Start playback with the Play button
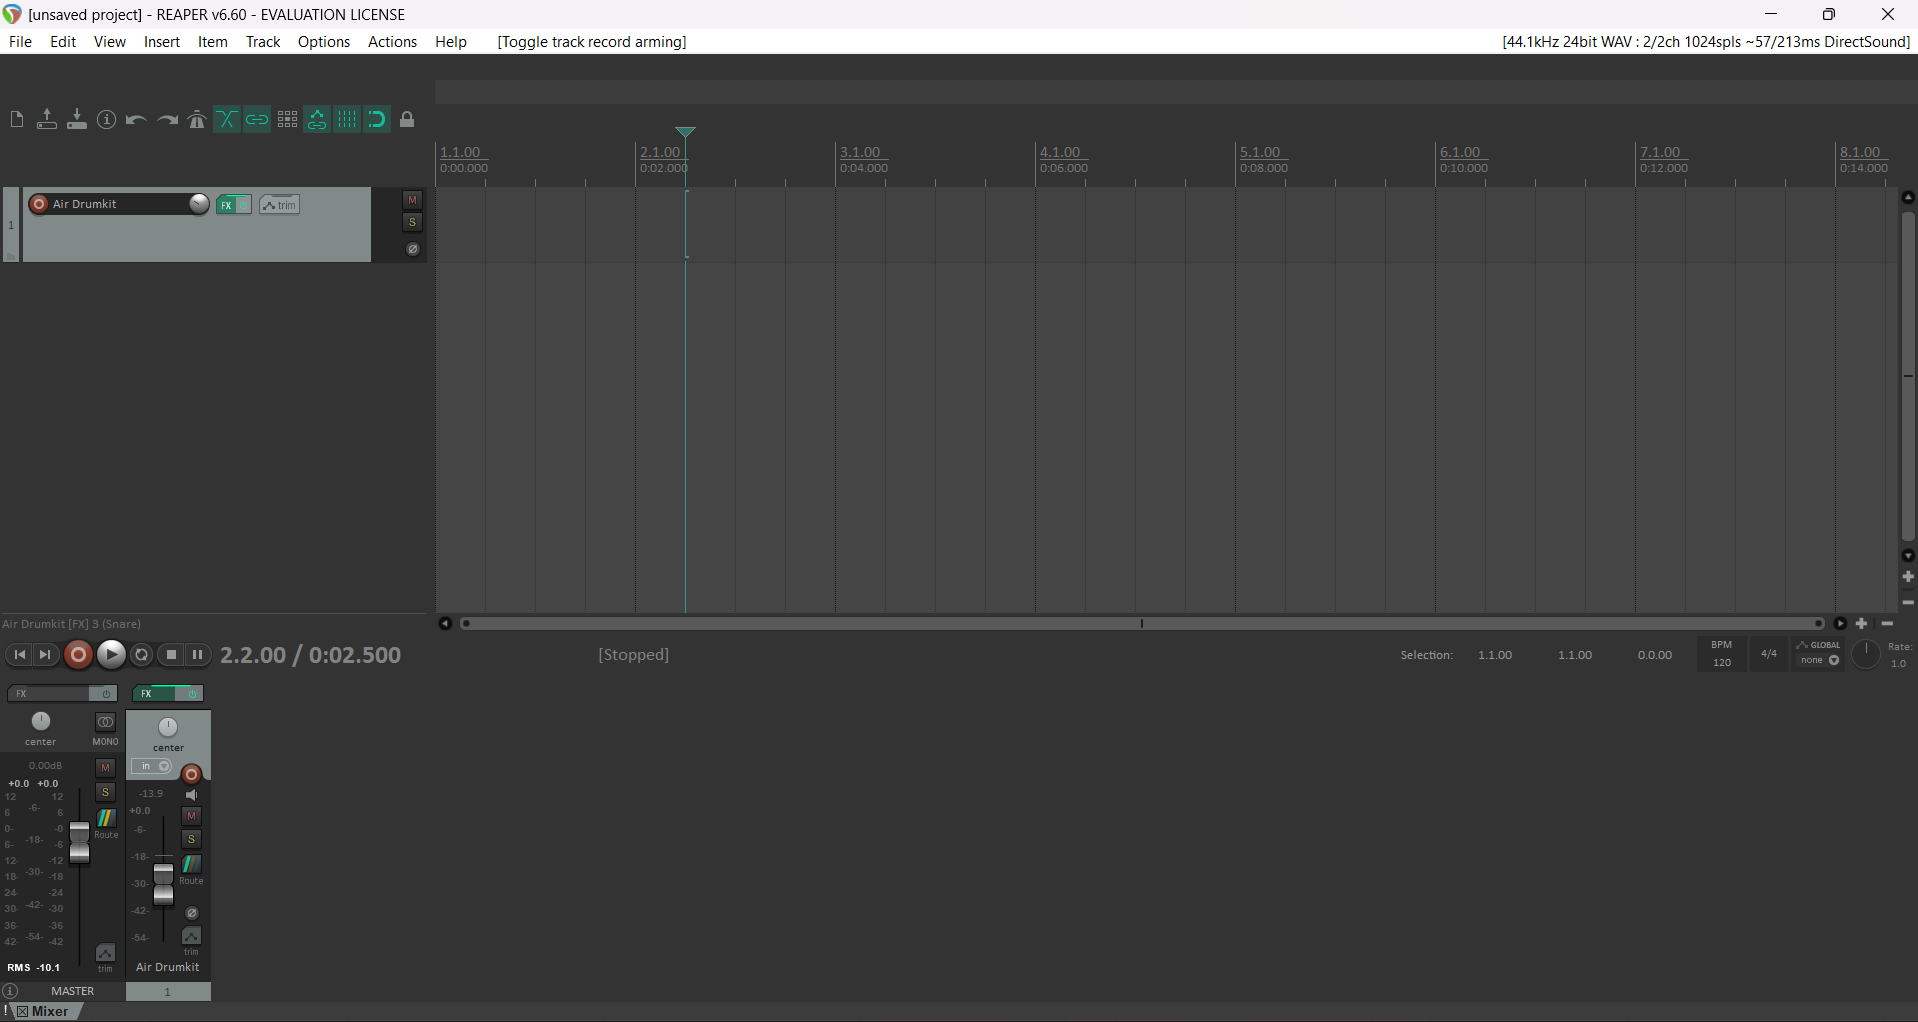Viewport: 1918px width, 1022px height. pyautogui.click(x=111, y=655)
